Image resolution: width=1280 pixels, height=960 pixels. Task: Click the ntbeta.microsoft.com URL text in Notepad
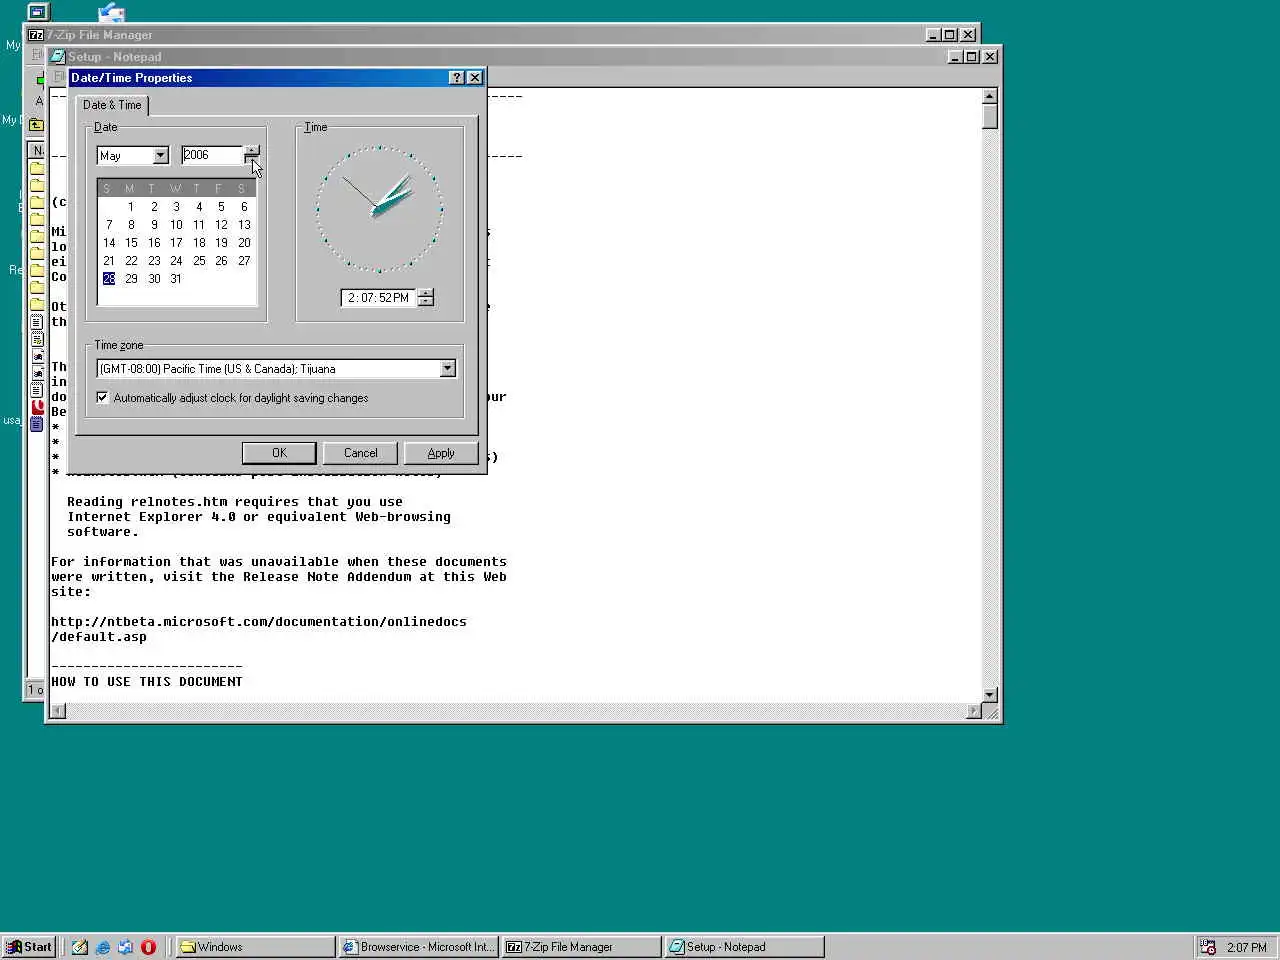pos(259,629)
